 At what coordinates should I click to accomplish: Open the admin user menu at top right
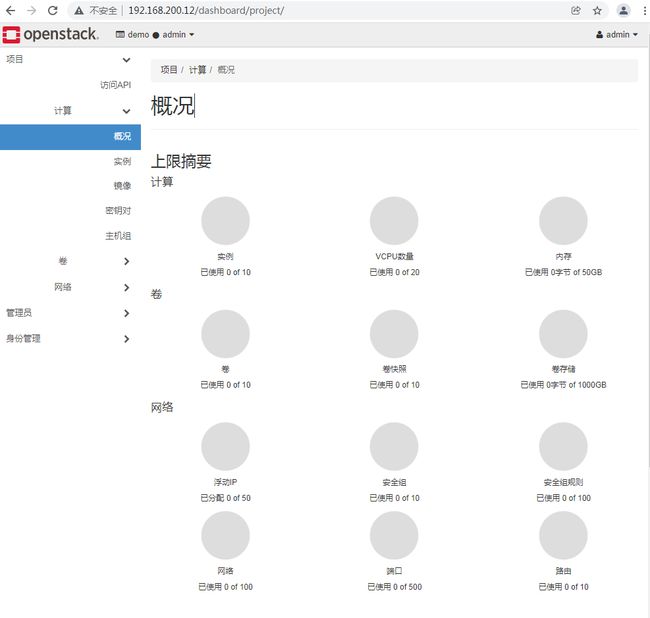(617, 35)
